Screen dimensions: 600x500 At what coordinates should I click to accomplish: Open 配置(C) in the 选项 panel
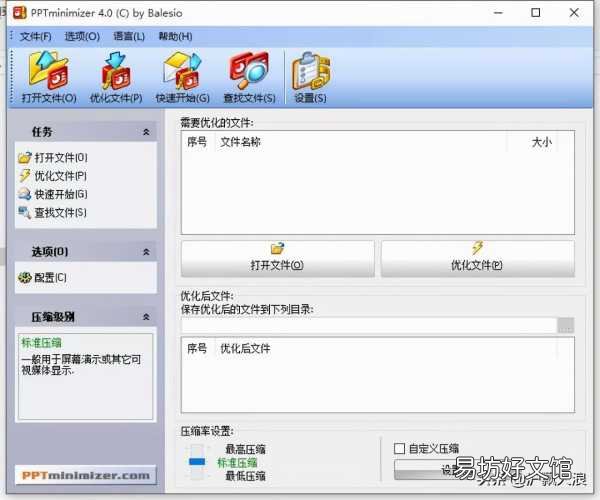click(x=42, y=277)
